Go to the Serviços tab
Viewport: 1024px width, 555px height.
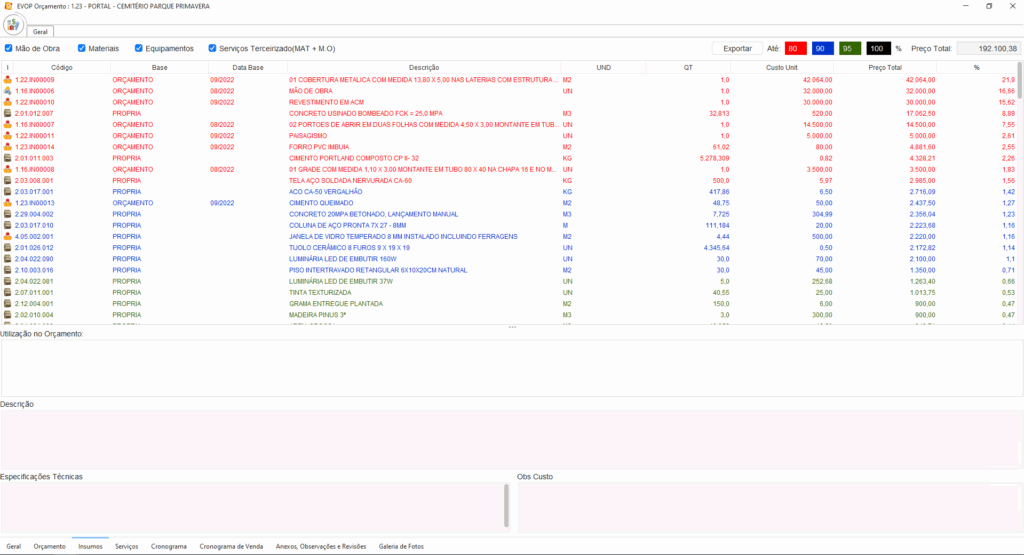click(x=126, y=547)
